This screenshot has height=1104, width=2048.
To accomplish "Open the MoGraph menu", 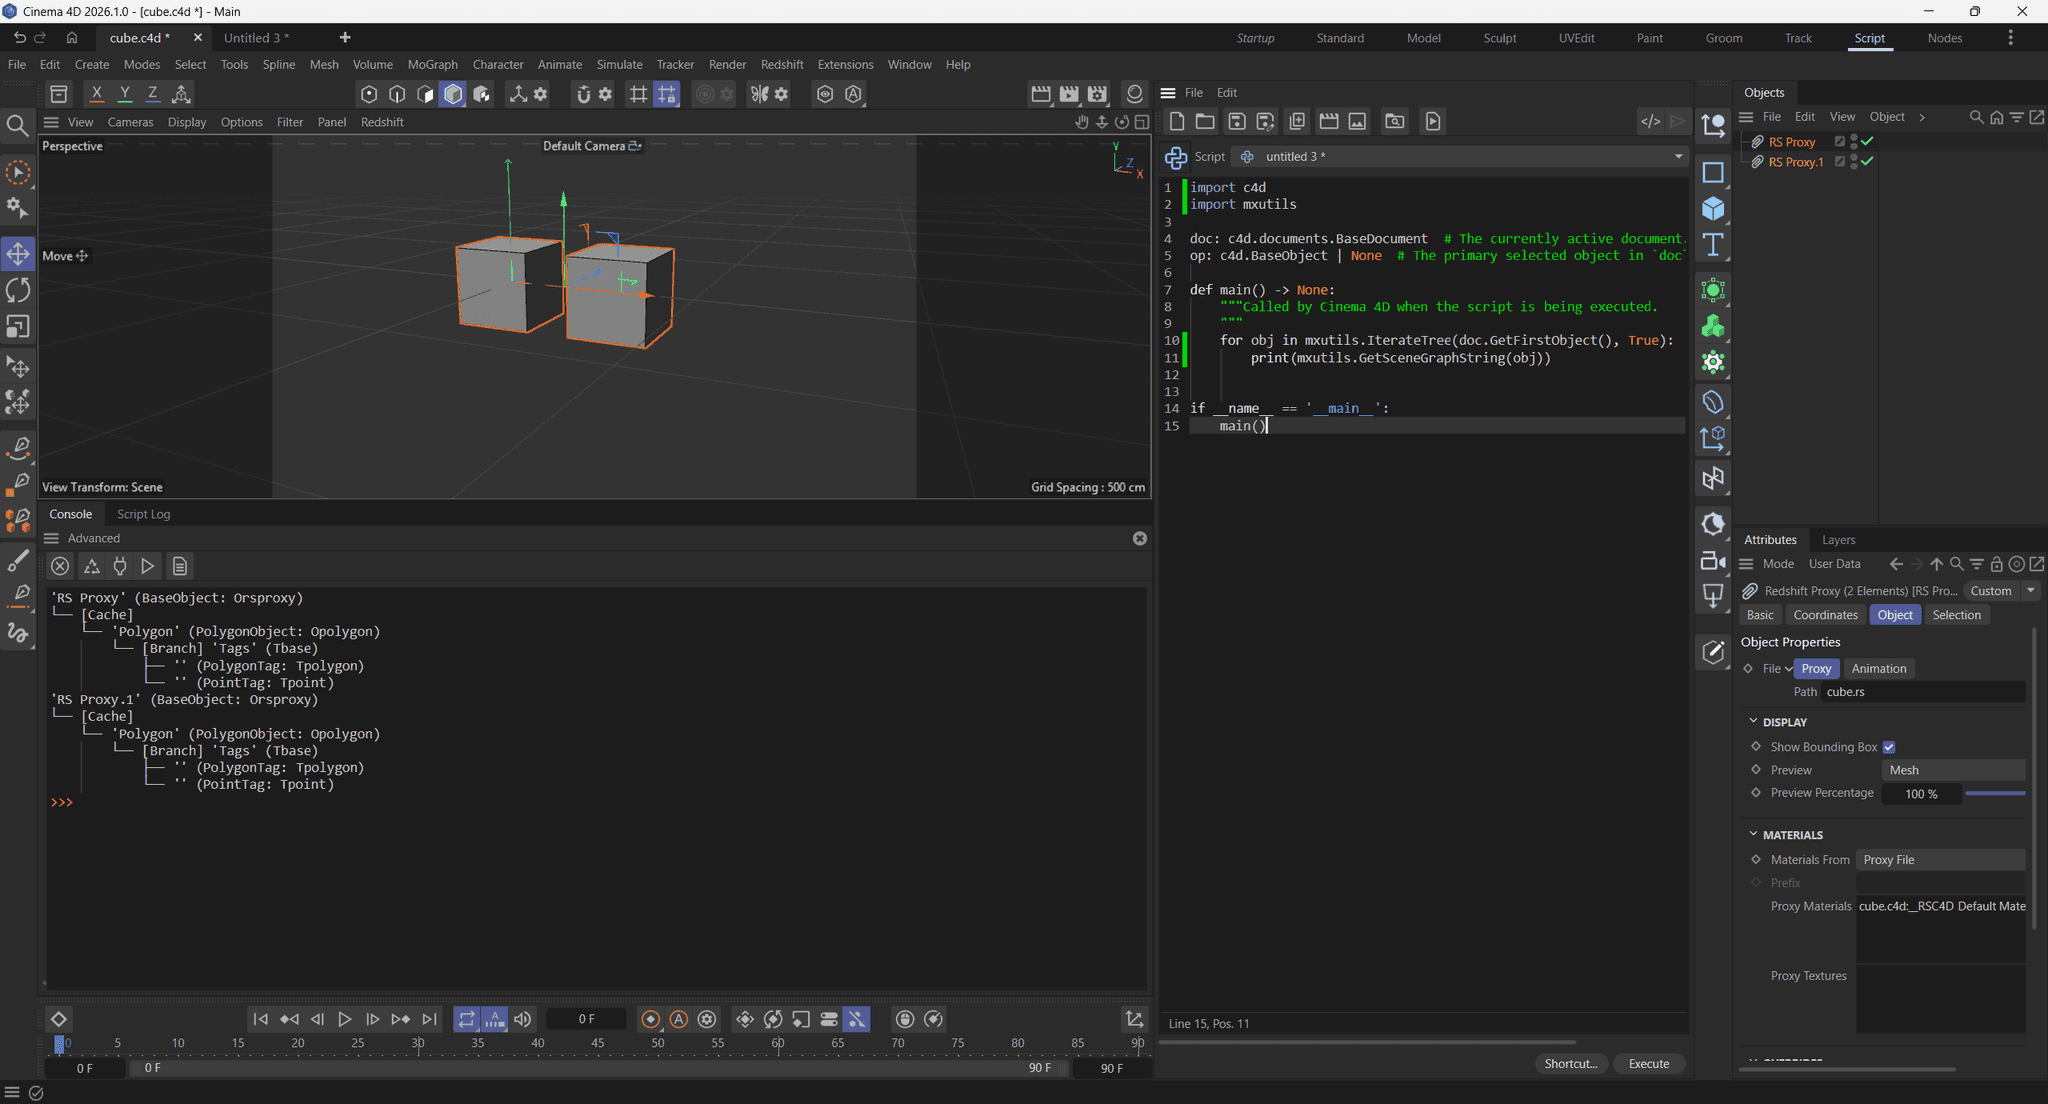I will click(432, 64).
